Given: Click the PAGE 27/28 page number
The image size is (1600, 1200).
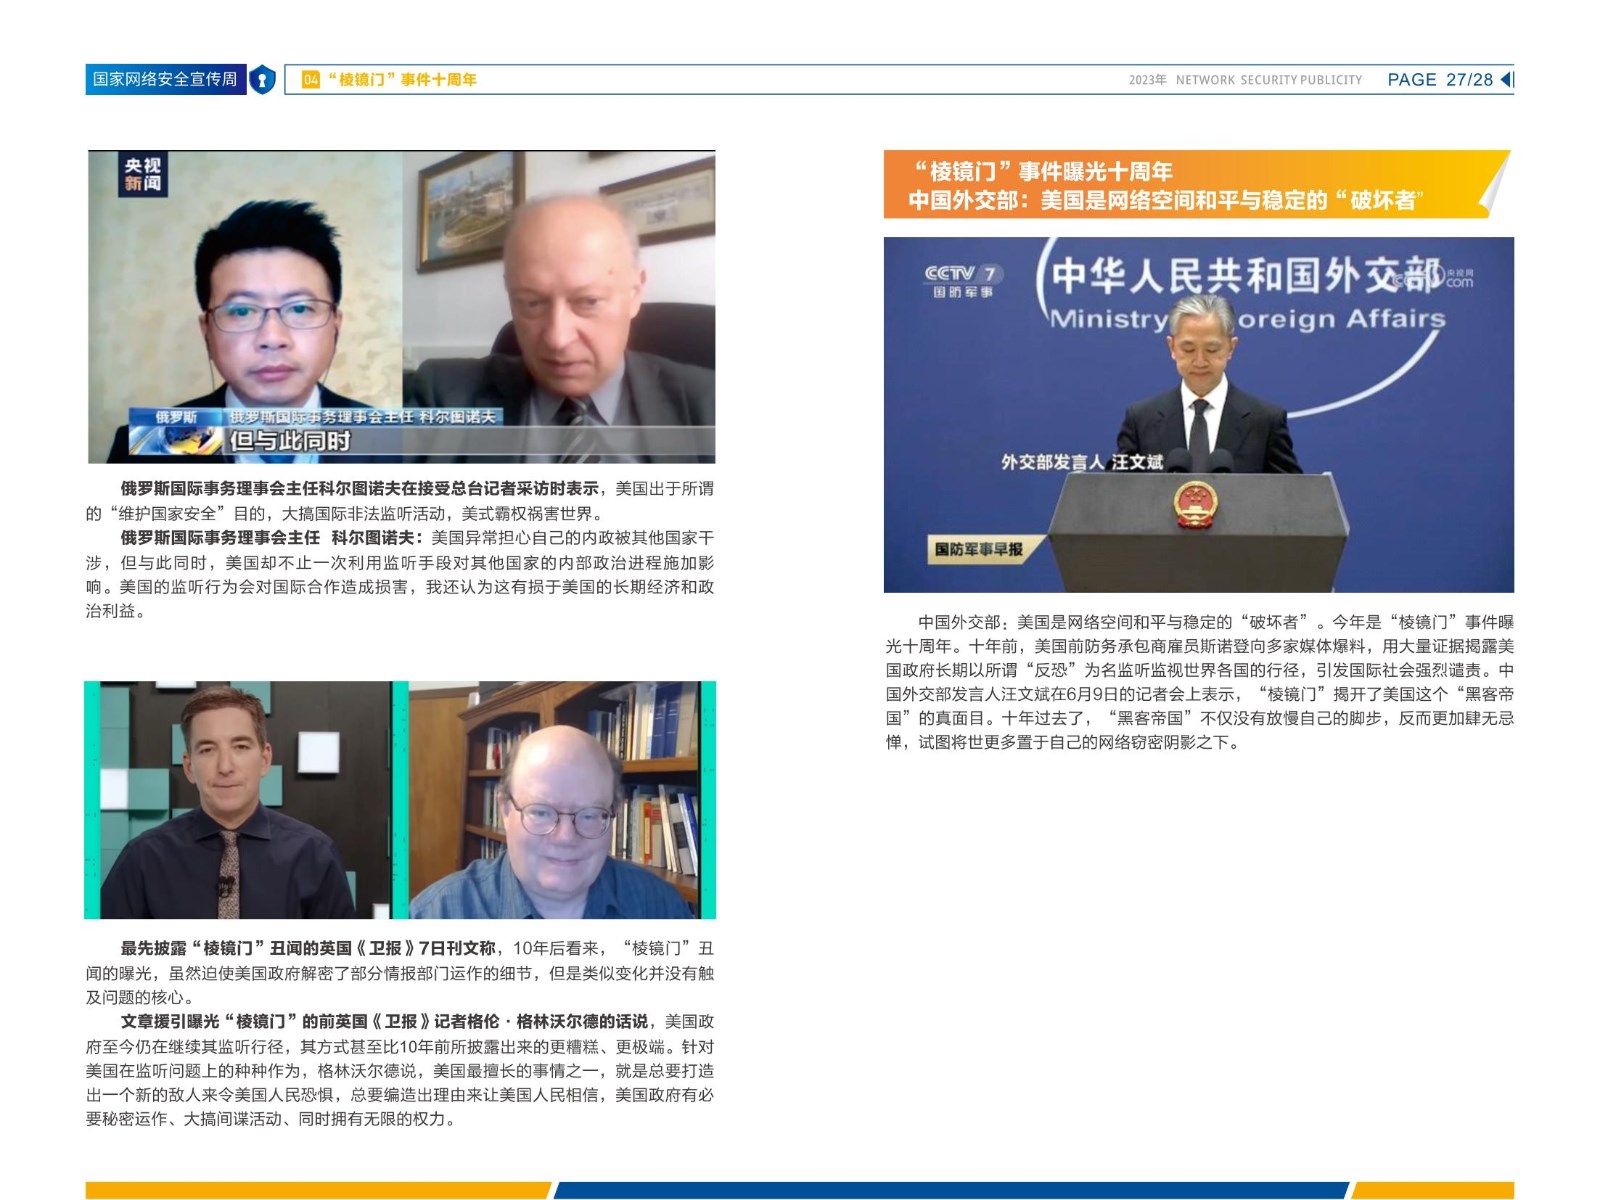Looking at the screenshot, I should click(1439, 79).
